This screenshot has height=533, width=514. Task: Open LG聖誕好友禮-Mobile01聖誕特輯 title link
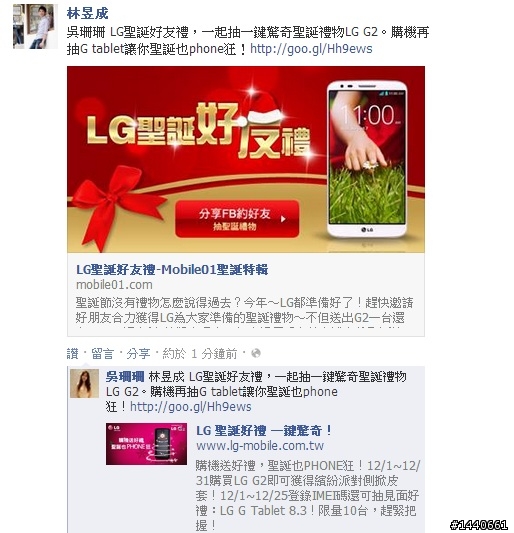[172, 270]
